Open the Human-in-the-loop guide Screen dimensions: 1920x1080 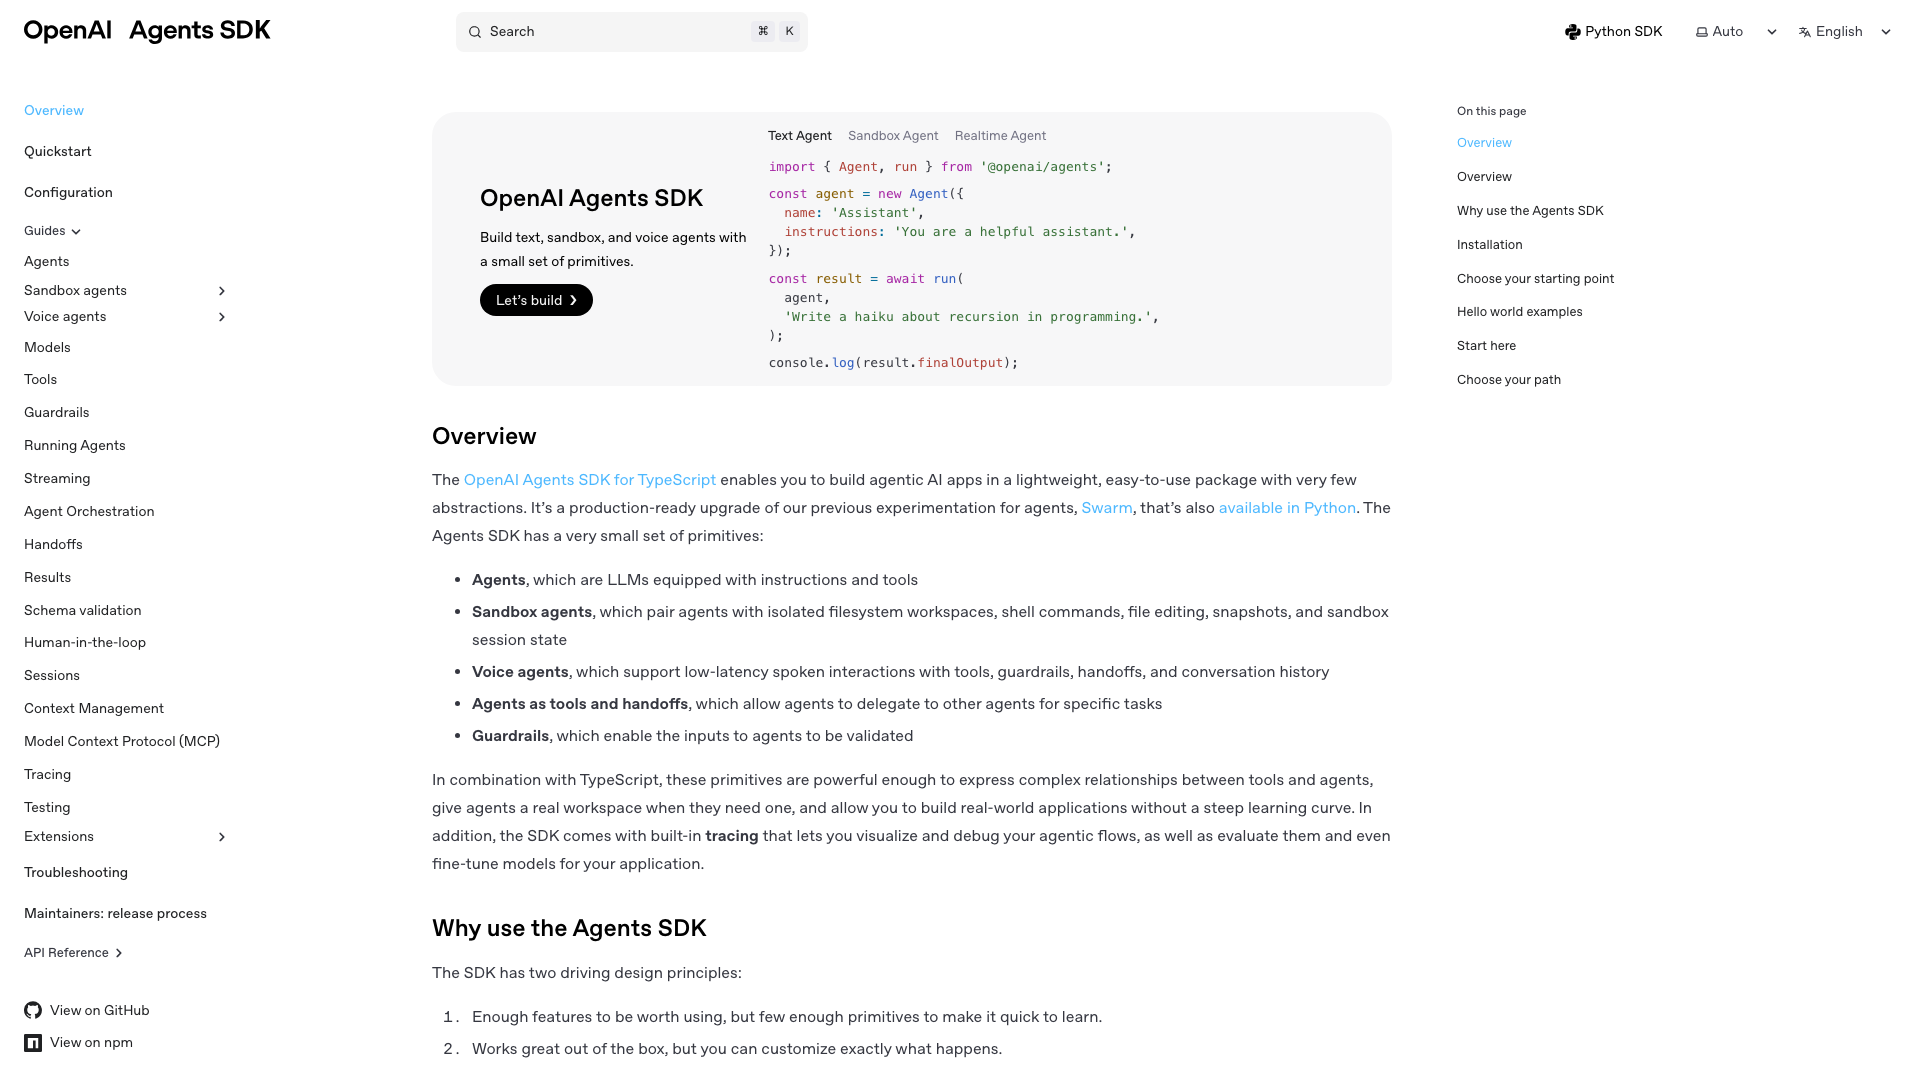85,643
